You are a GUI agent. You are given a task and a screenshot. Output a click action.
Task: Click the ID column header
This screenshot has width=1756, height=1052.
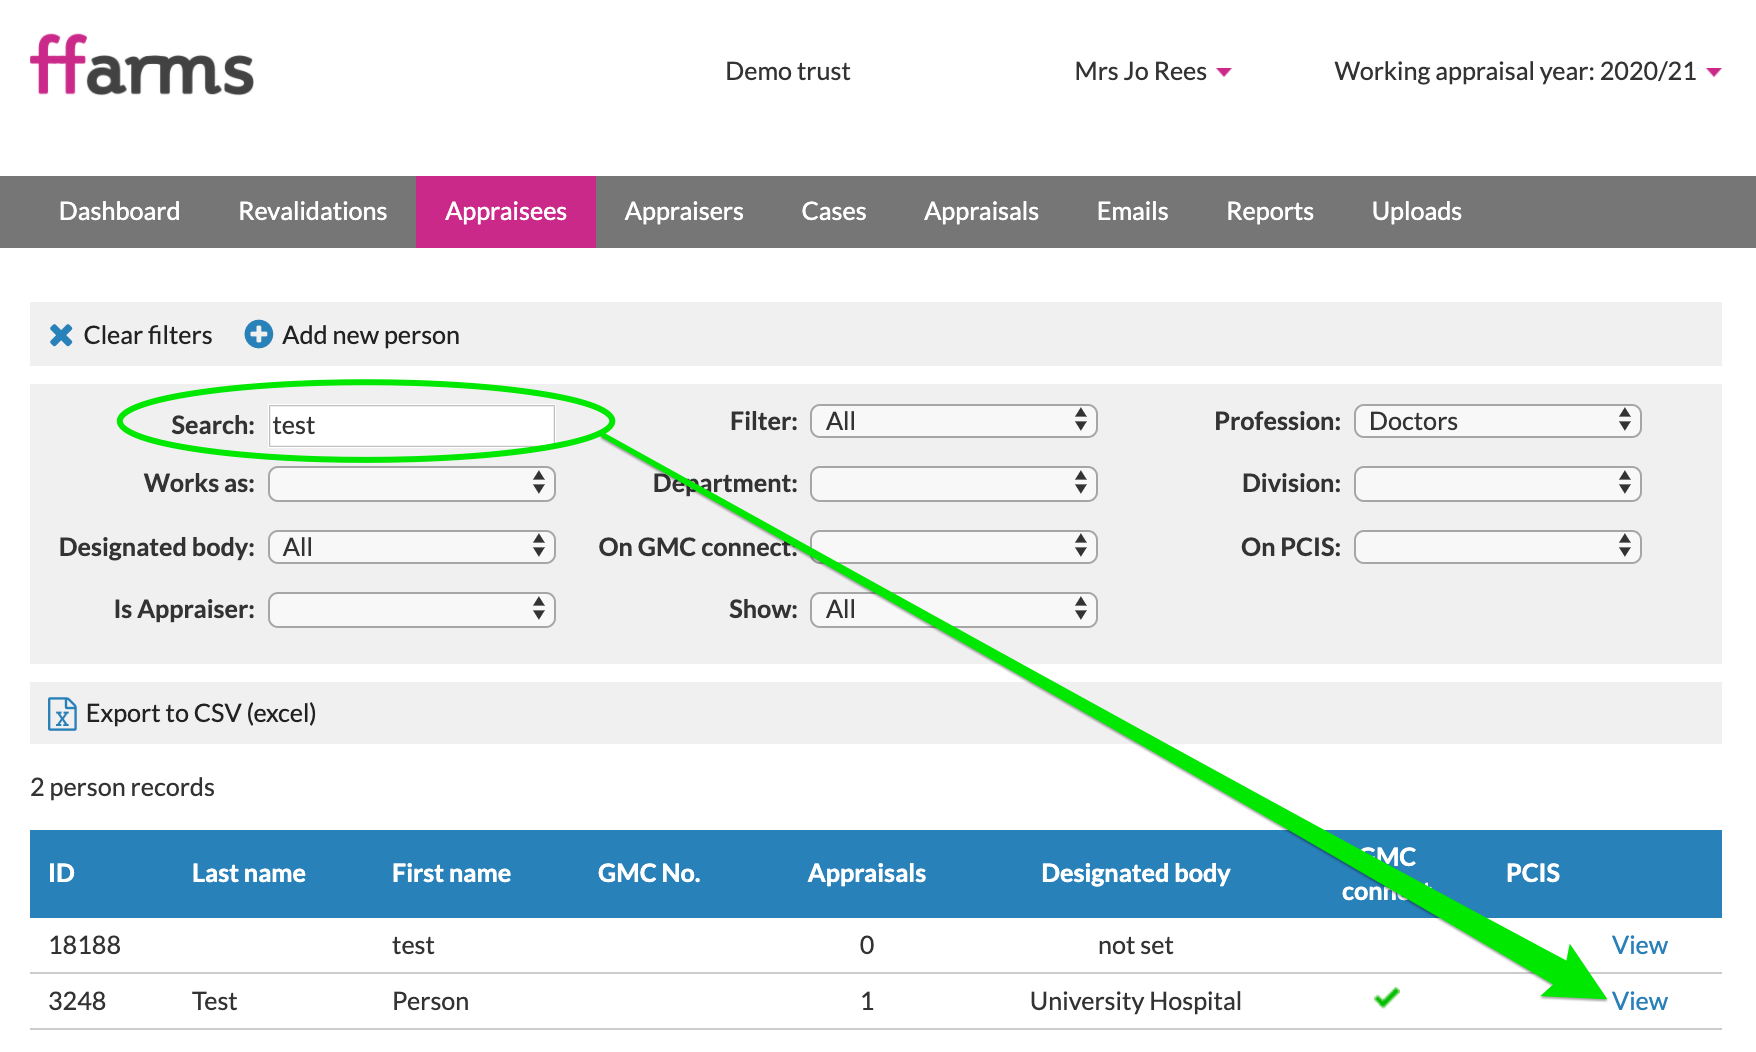[61, 873]
